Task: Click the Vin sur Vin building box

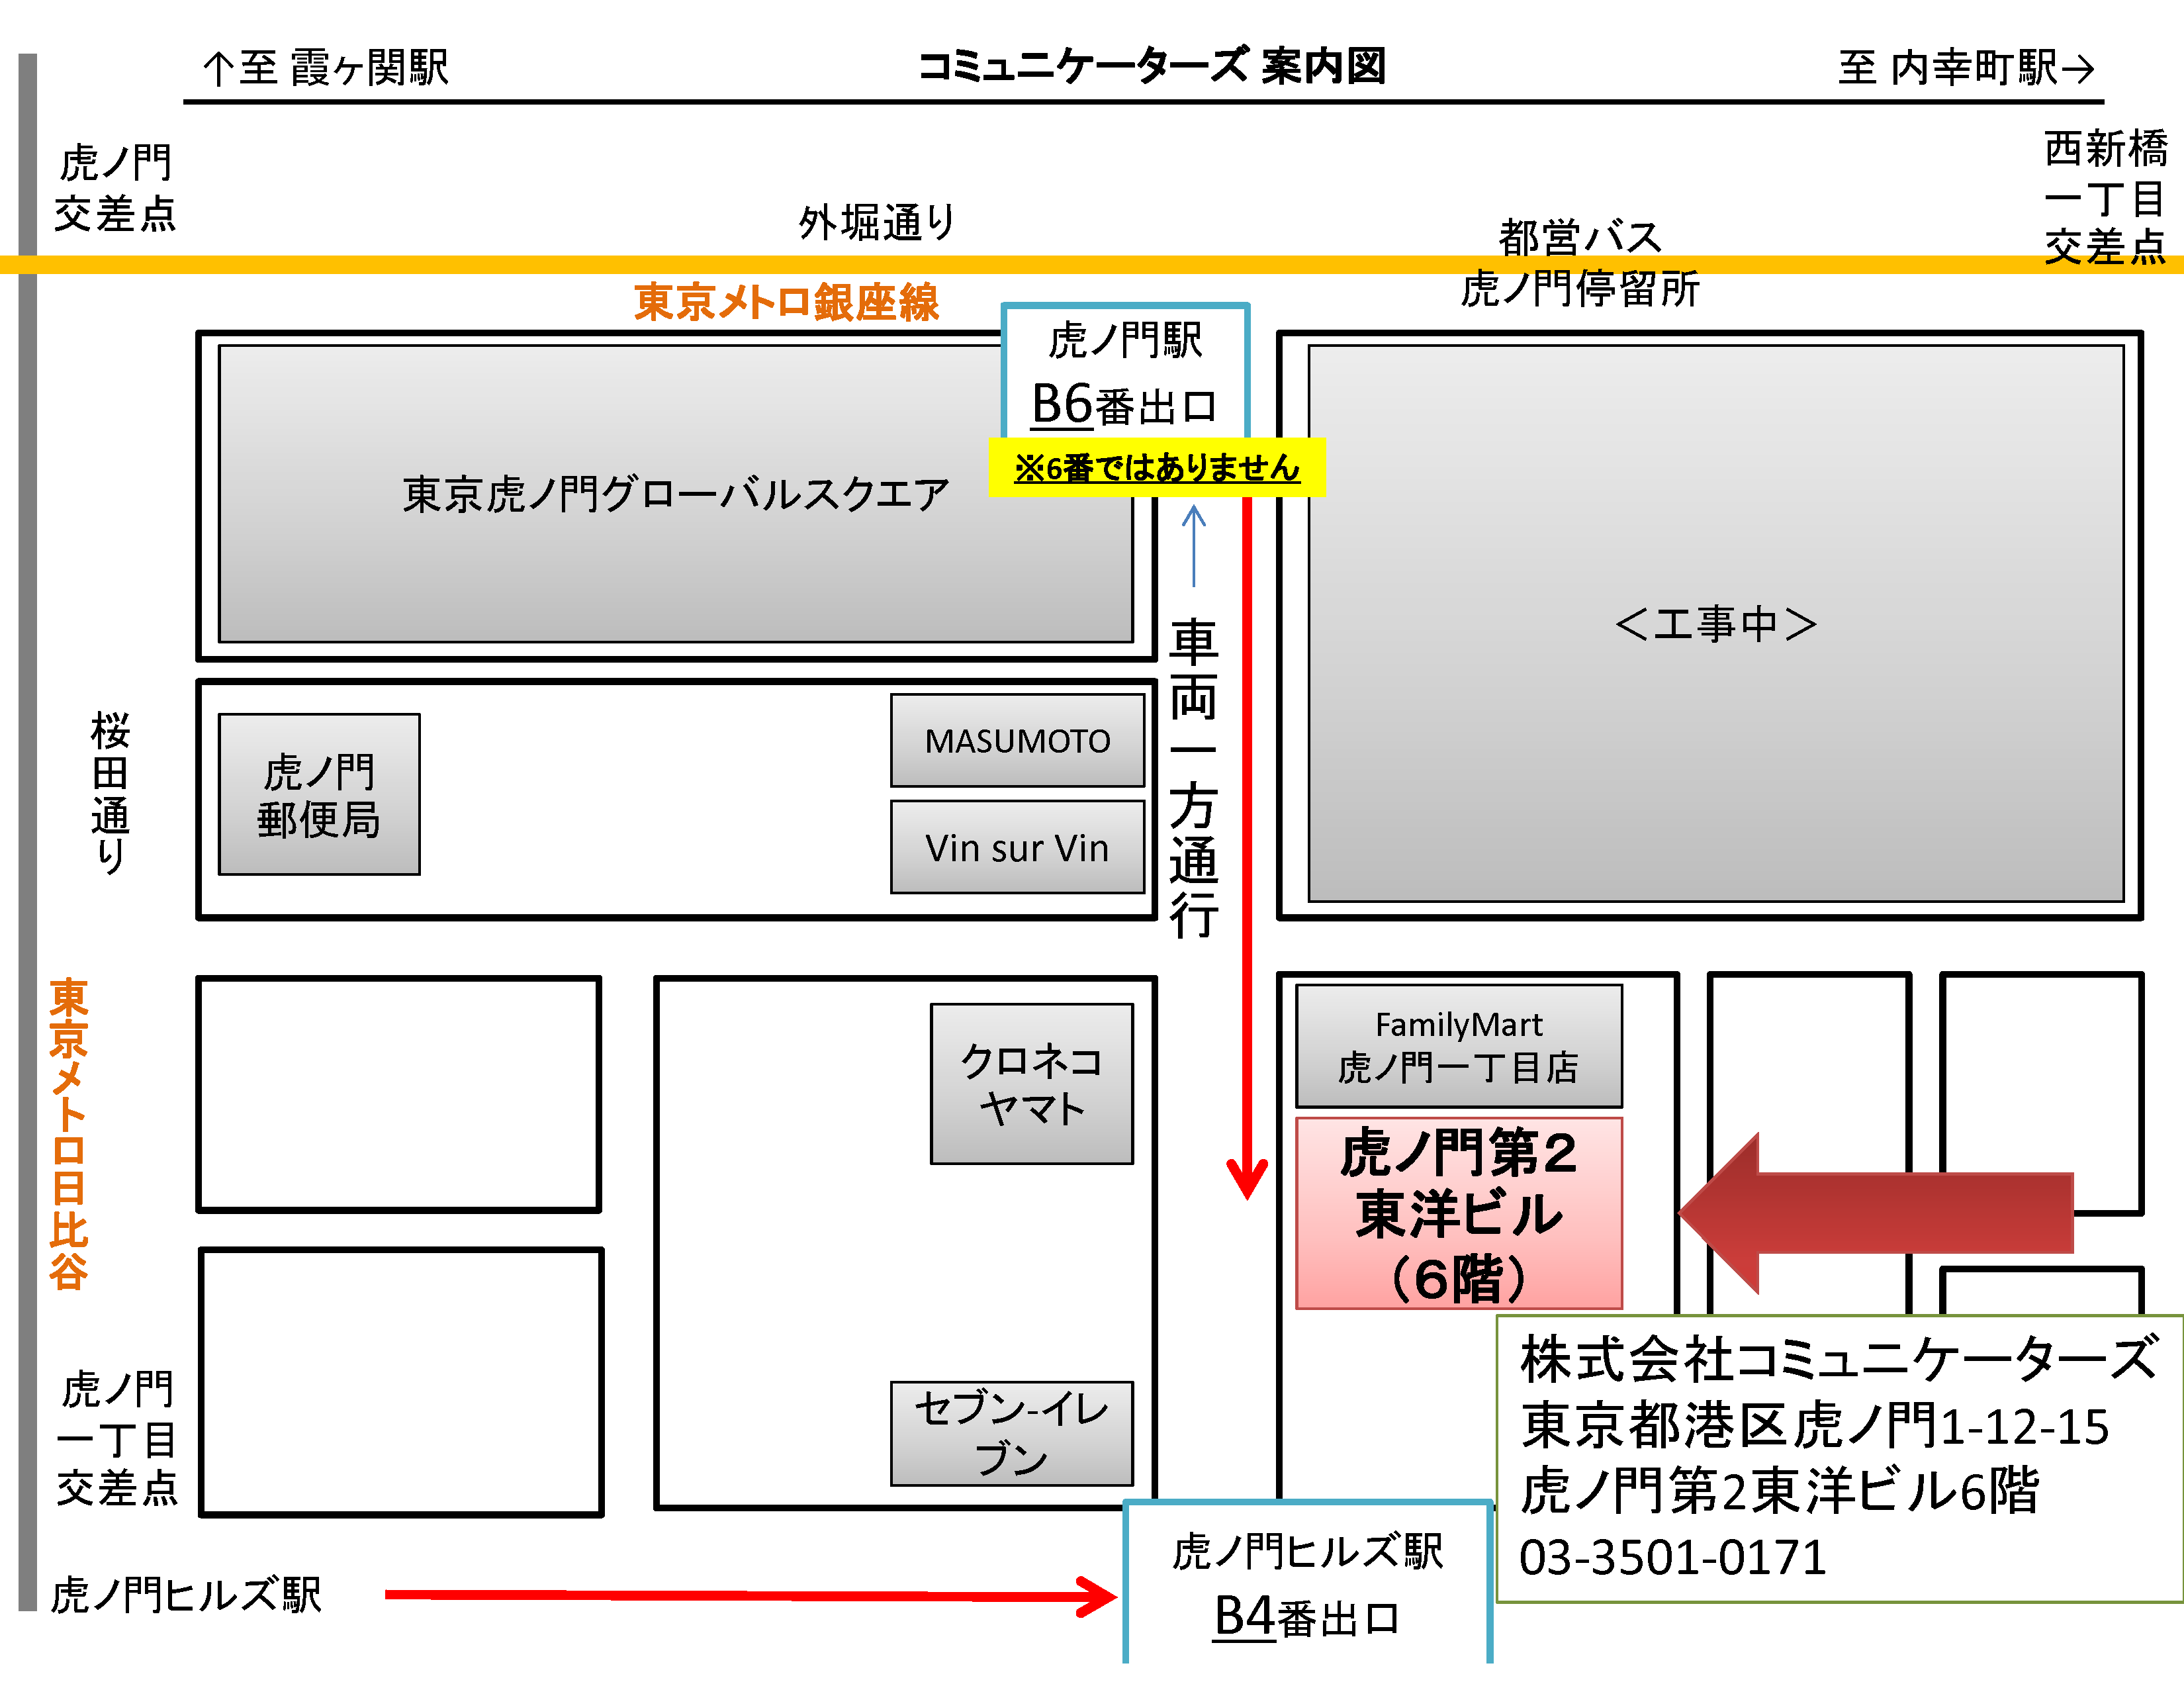Action: (1017, 847)
